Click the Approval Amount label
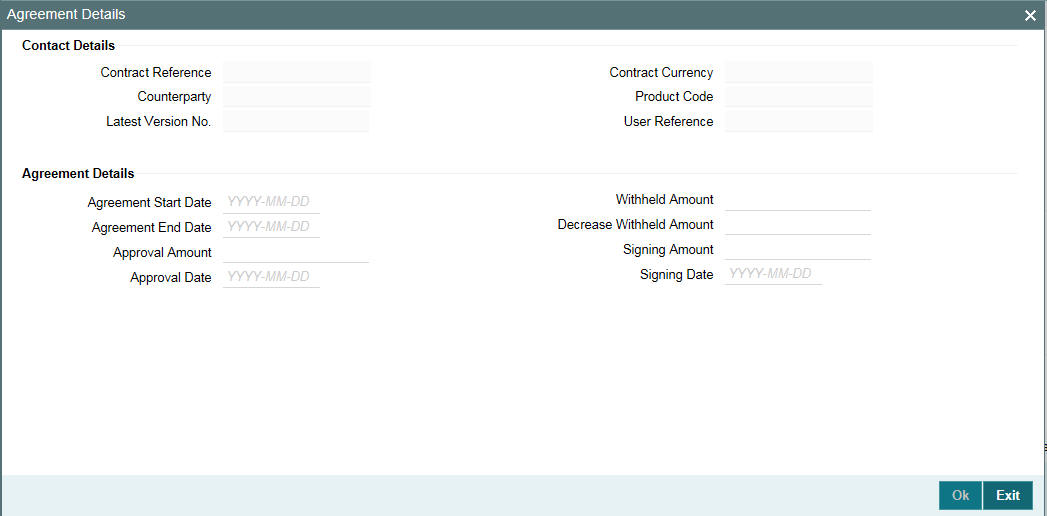Screen dimensions: 1047x516 click(x=162, y=252)
